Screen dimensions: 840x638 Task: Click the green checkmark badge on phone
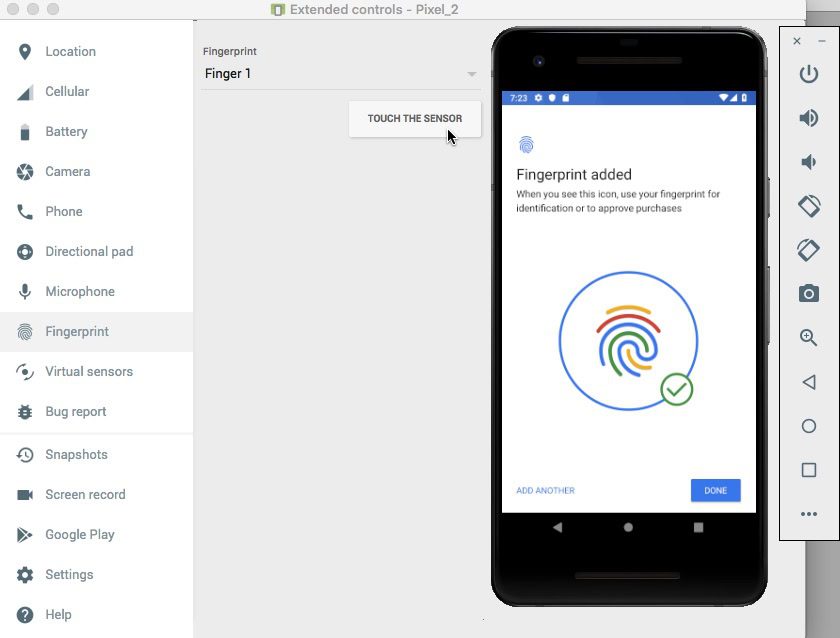pos(677,389)
